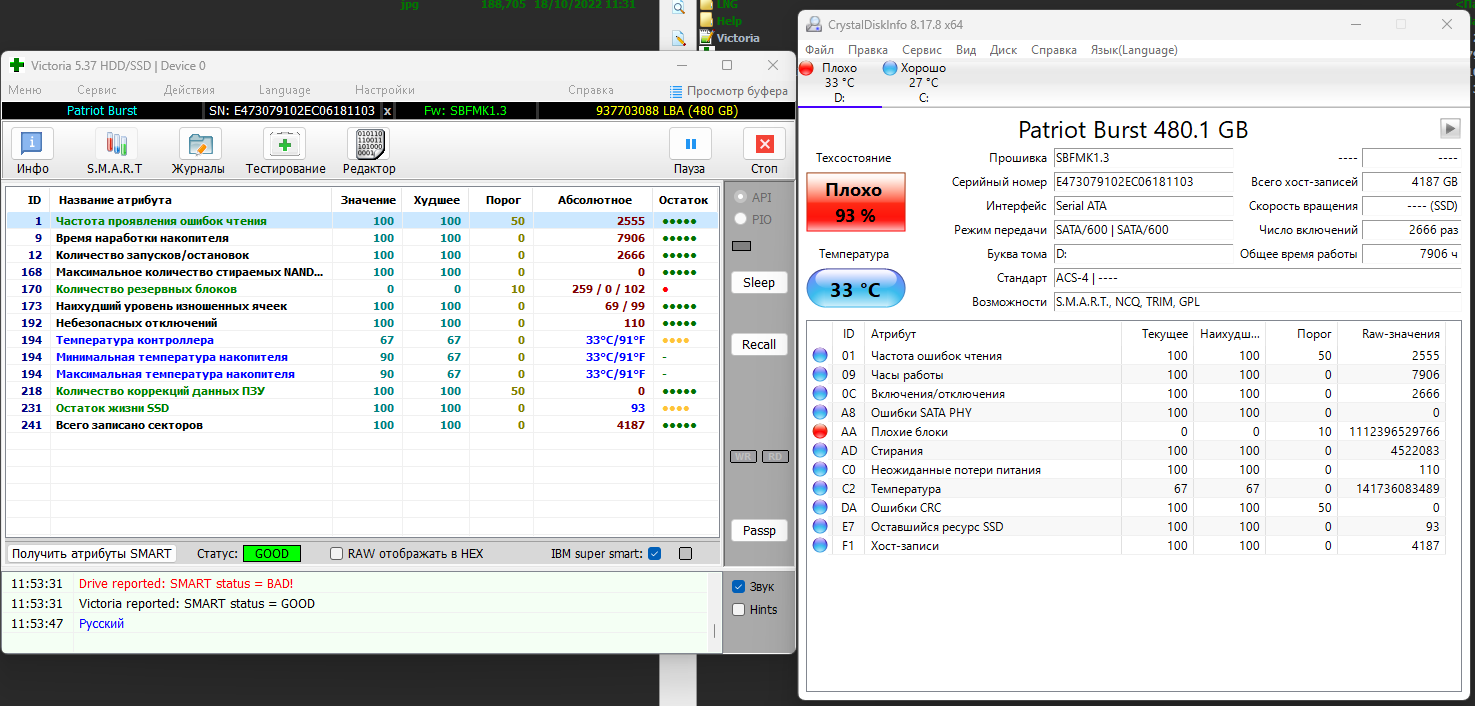Click the Пауза button in Victoria
1475x706 pixels.
point(690,152)
